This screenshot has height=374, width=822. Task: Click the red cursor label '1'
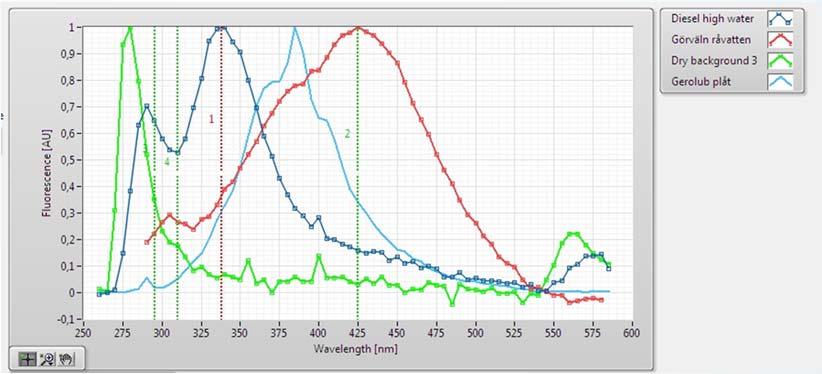coord(211,119)
